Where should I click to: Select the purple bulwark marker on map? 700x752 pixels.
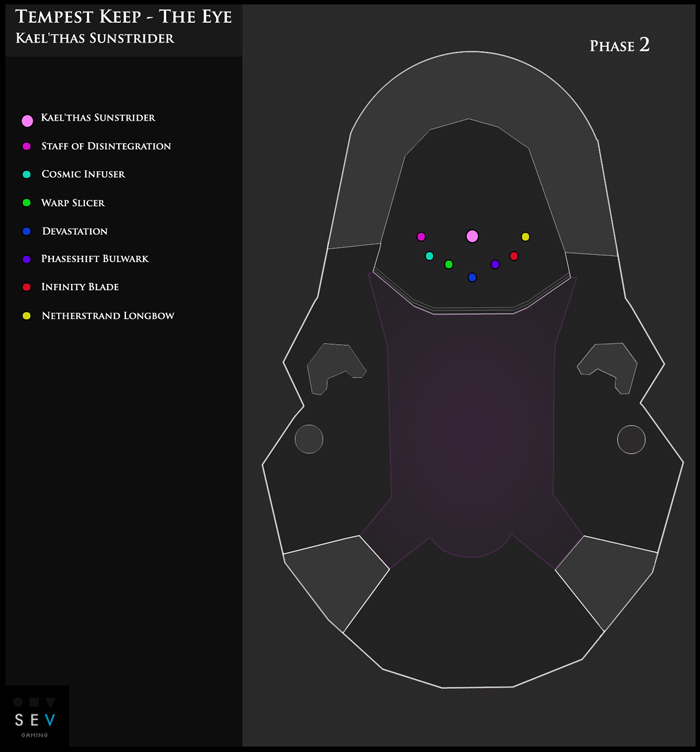(x=495, y=264)
